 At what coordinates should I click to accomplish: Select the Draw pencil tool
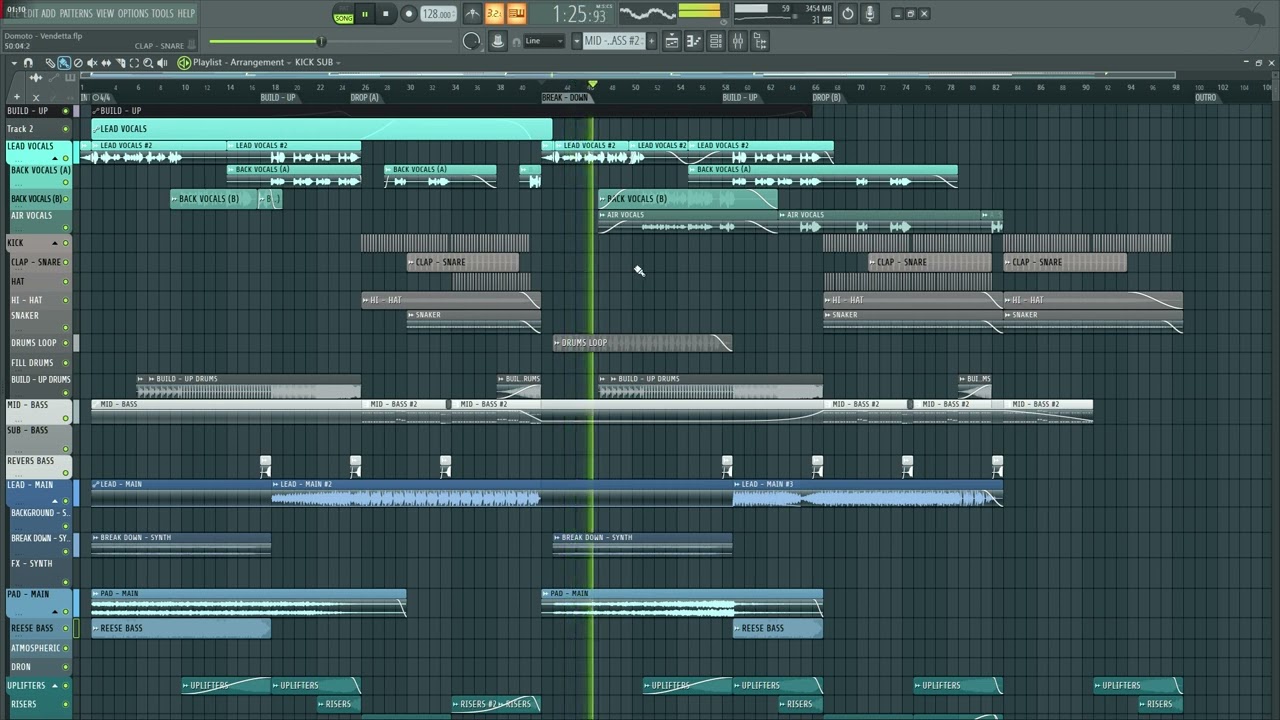[50, 63]
